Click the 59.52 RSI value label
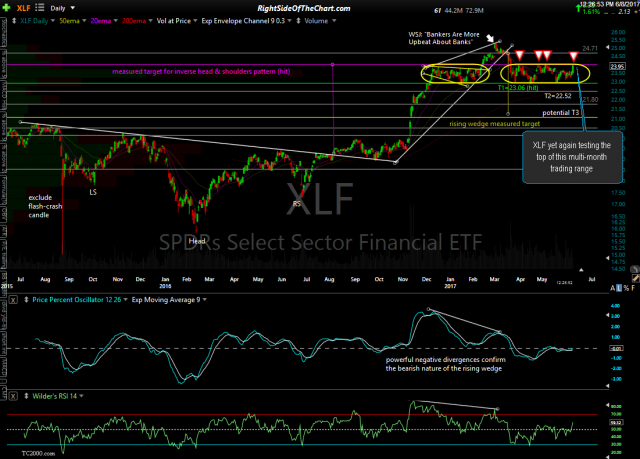This screenshot has height=459, width=640. [616, 423]
